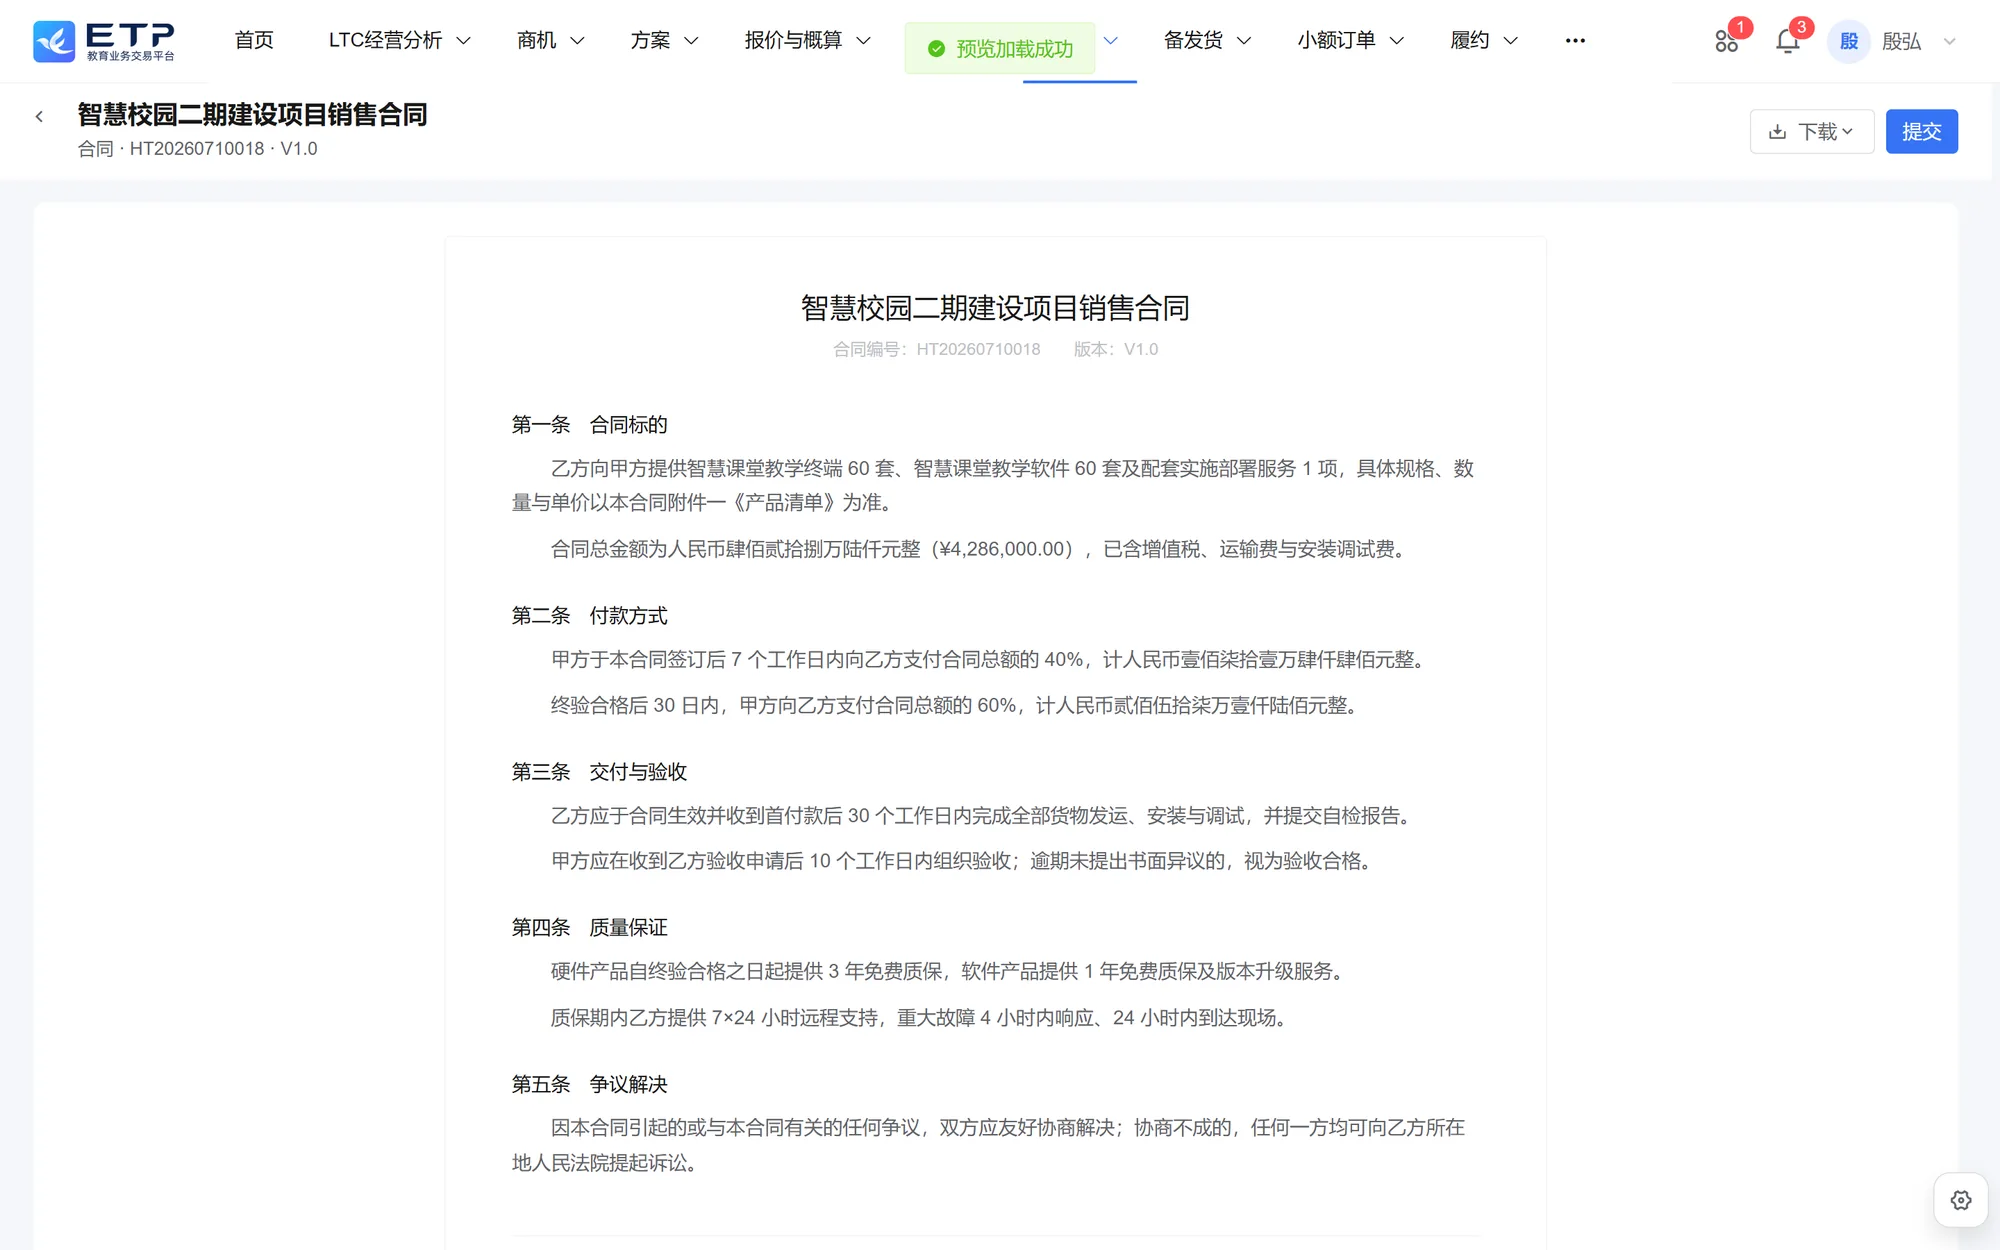The height and width of the screenshot is (1250, 2000).
Task: Click the page header title 智慧校园二期建设项目销售合同
Action: tap(252, 115)
